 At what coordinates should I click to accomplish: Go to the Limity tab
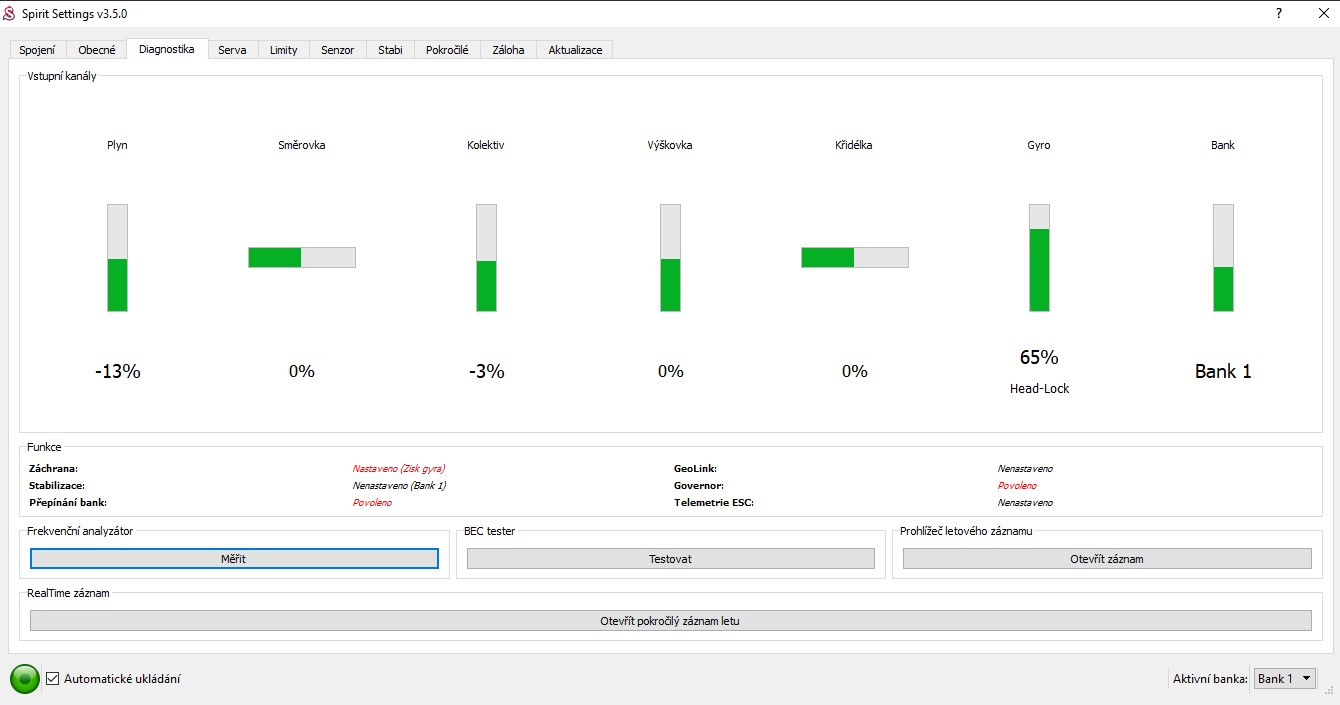coord(283,50)
